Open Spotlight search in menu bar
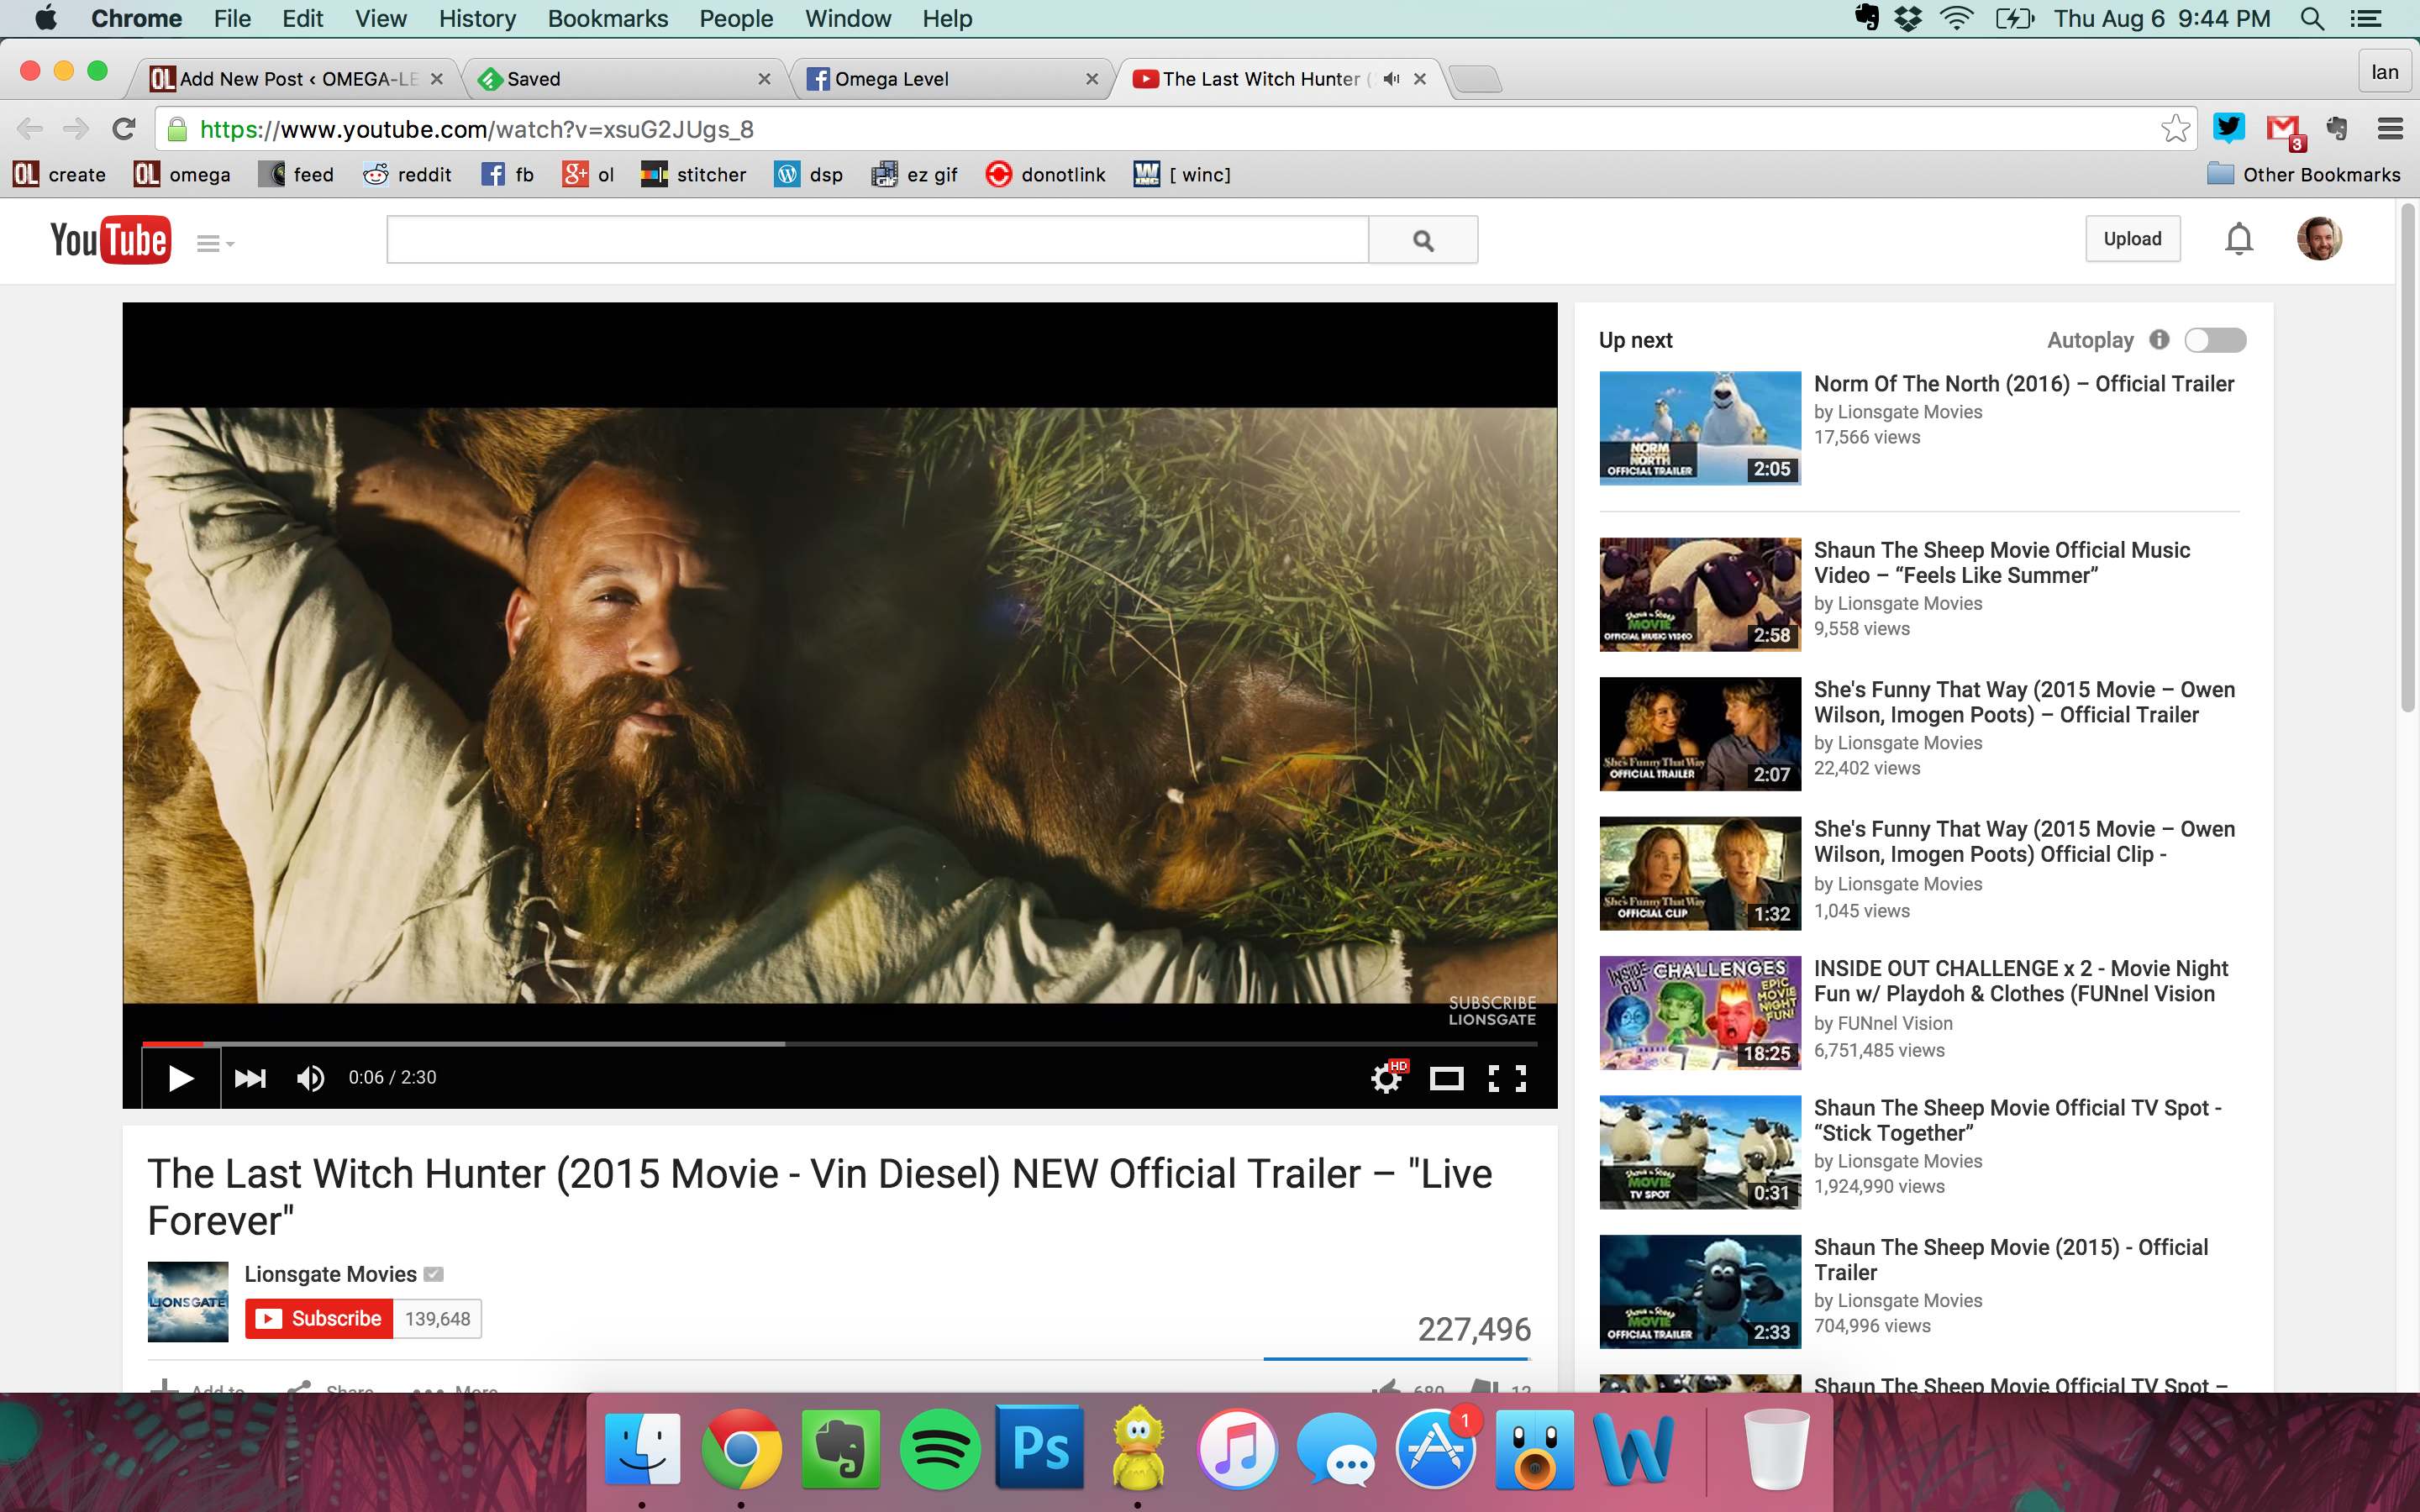This screenshot has height=1512, width=2420. tap(2312, 19)
